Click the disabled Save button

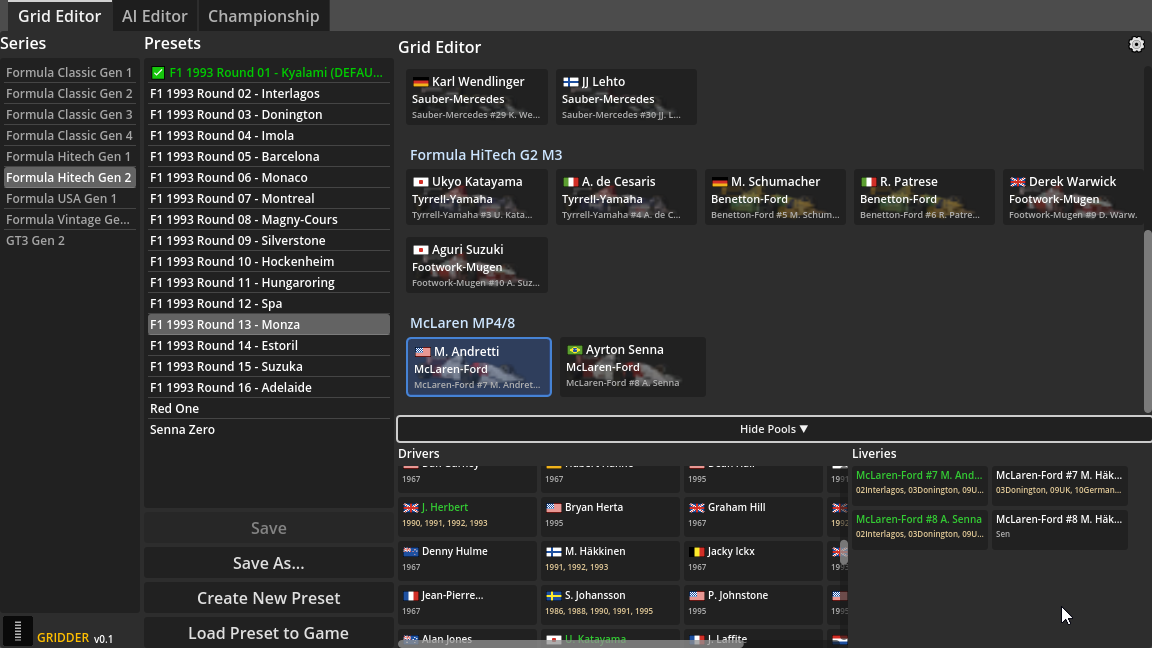[268, 528]
